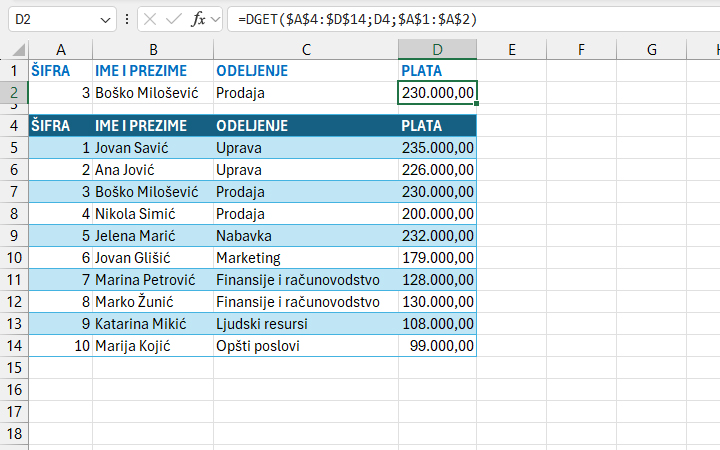Expand the chevron next to fx icon

pos(216,19)
